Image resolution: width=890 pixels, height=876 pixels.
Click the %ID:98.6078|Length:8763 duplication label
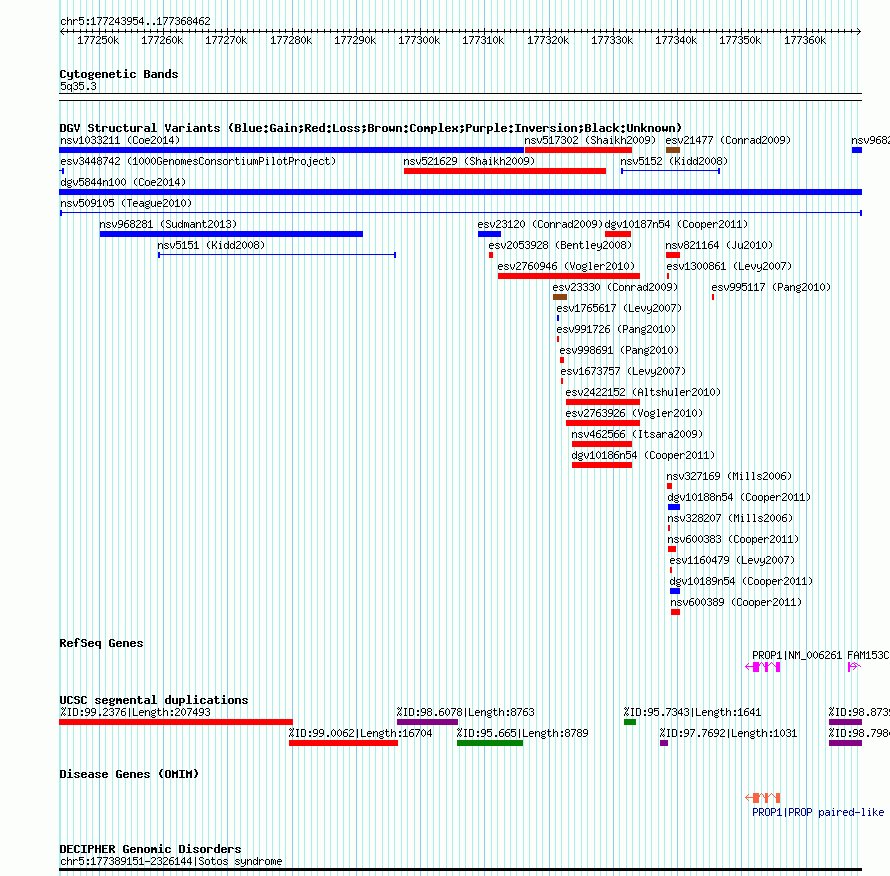pyautogui.click(x=465, y=712)
